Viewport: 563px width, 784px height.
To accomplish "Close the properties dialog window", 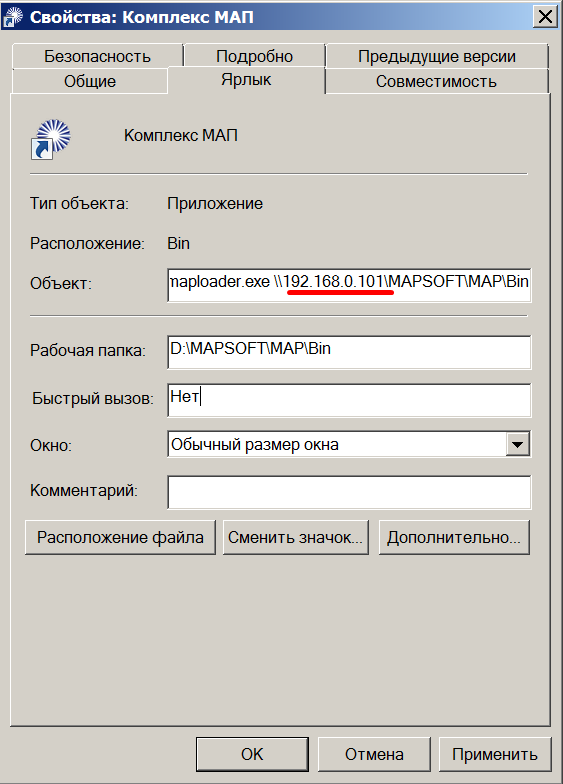I will tap(545, 16).
